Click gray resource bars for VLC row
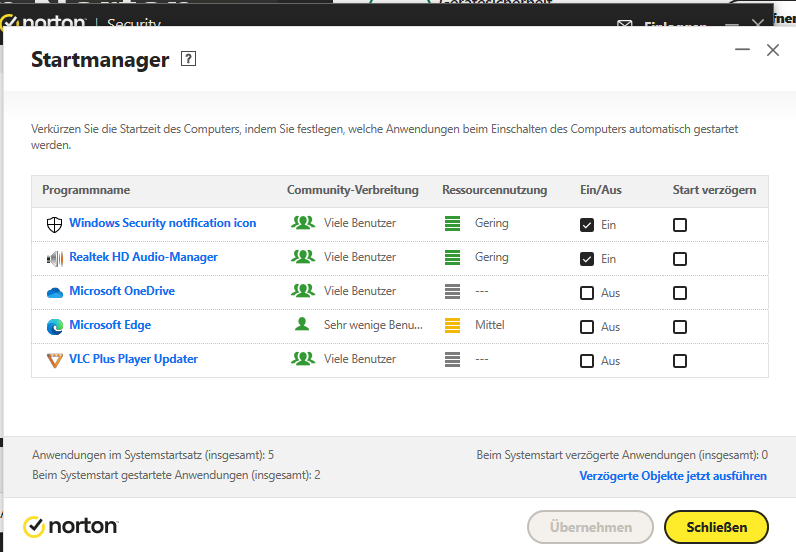The image size is (796, 552). click(452, 360)
